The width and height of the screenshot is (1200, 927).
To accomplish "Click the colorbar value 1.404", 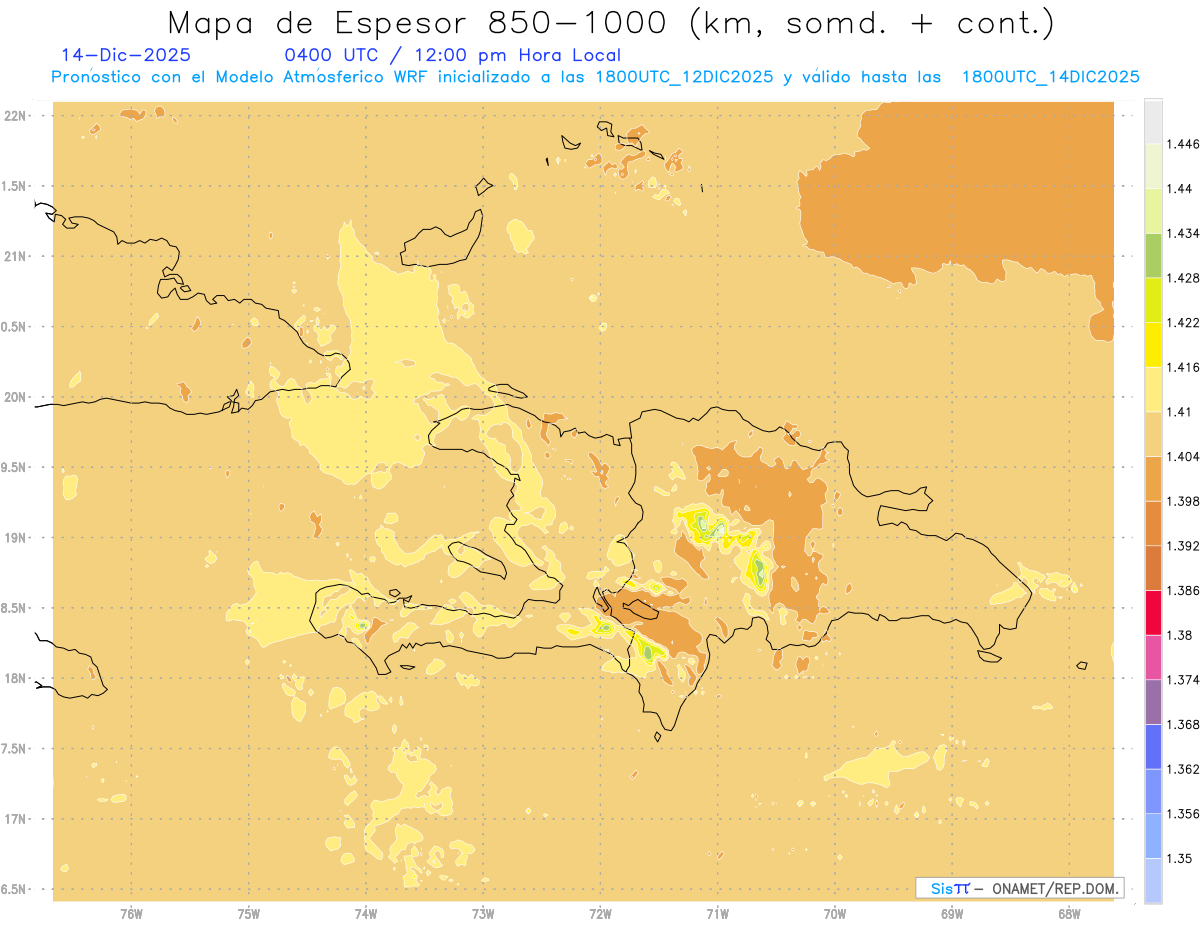I will [x=1183, y=456].
